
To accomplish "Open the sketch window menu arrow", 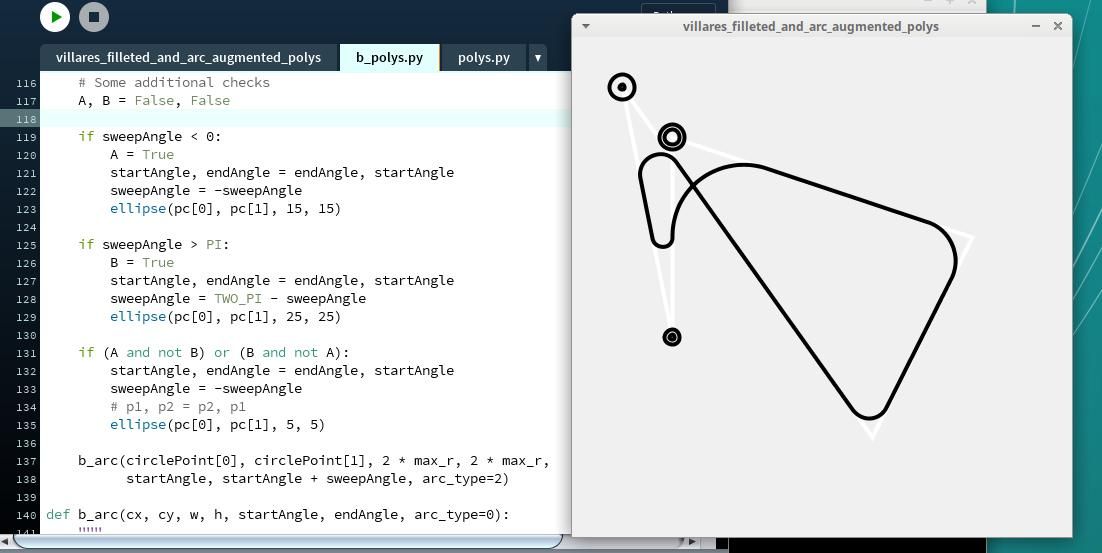I will [586, 26].
